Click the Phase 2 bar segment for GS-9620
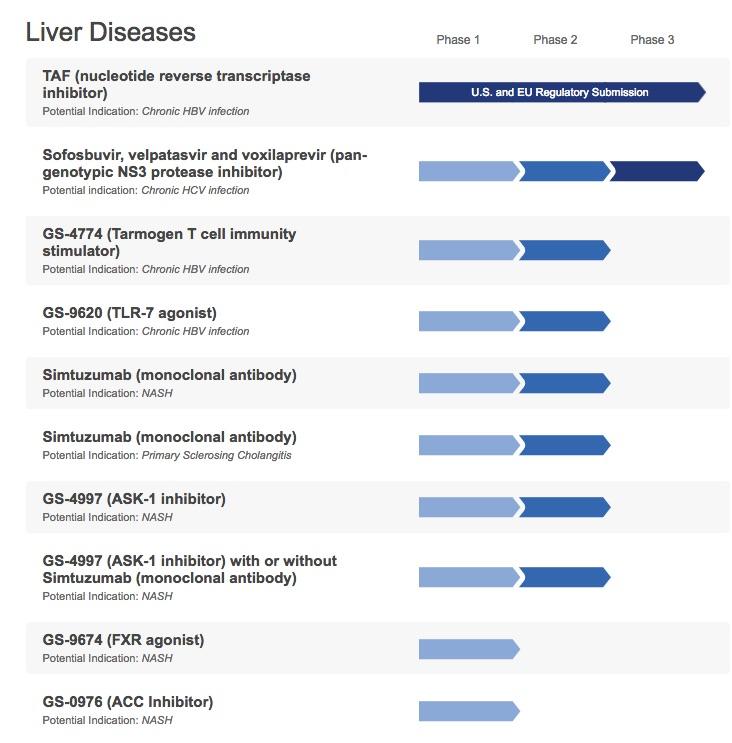Screen dimensions: 732x743 [563, 321]
